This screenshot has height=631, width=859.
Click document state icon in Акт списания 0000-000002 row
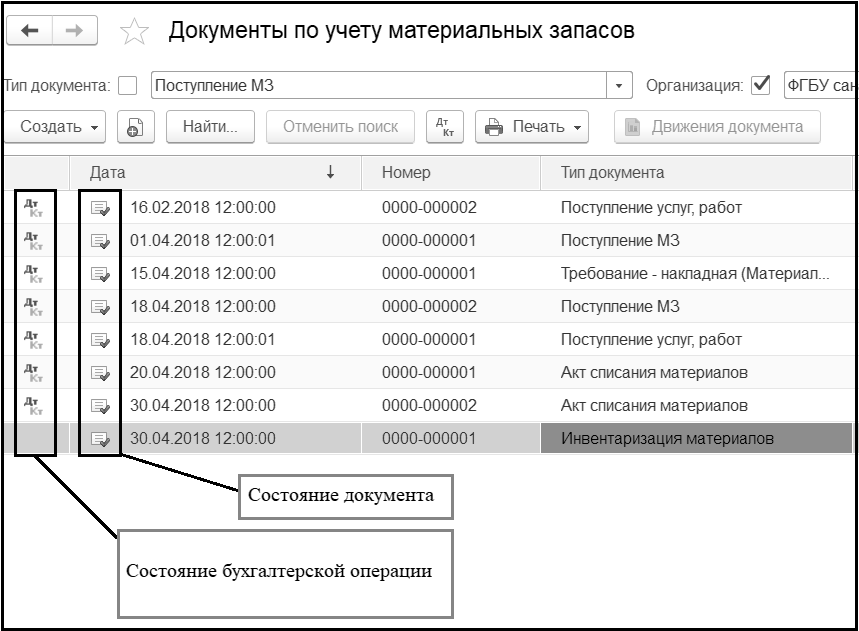point(100,406)
